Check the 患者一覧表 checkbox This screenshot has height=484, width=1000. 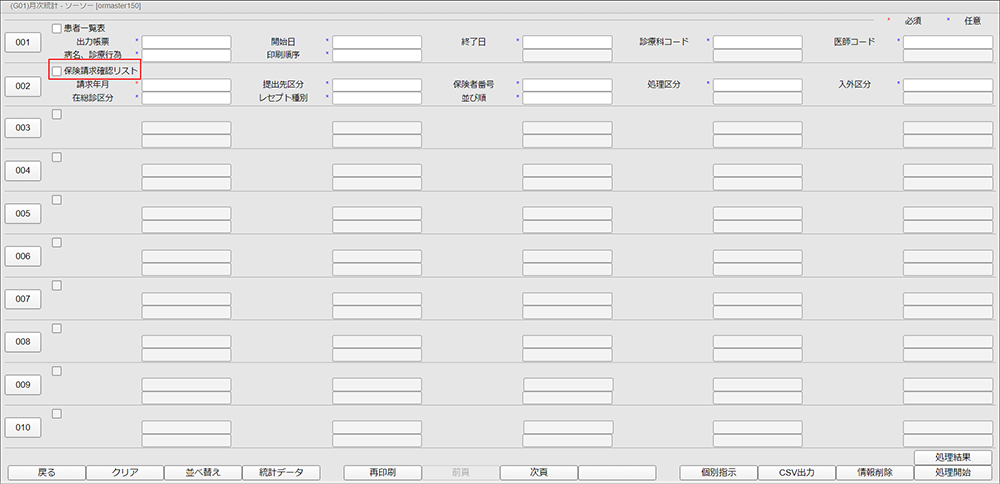coord(57,28)
